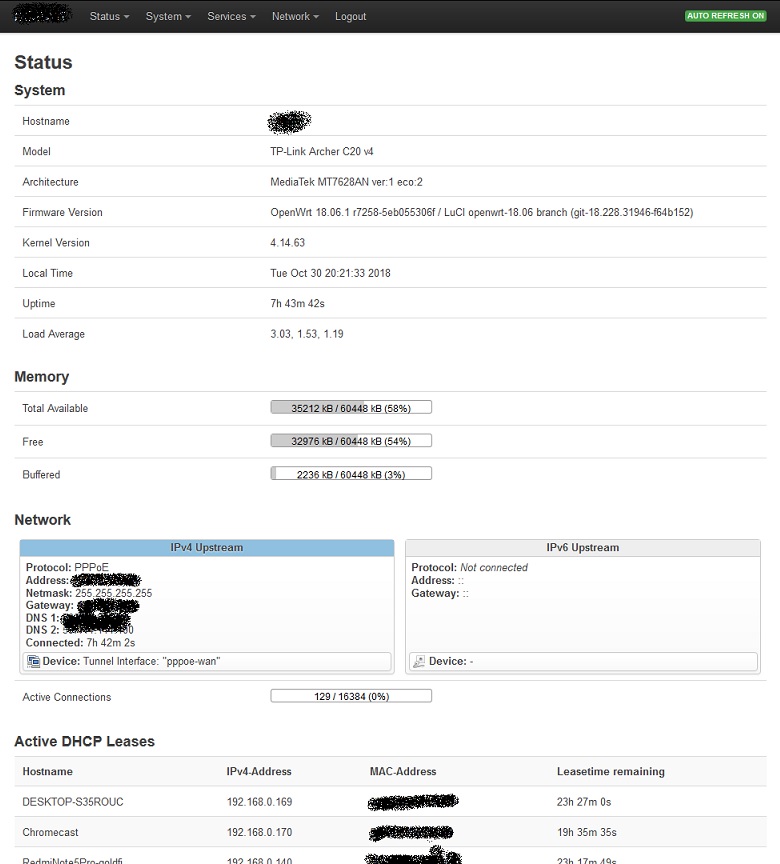Click Protocol: PPPoE in IPv4 box
The width and height of the screenshot is (780, 864).
(x=67, y=567)
